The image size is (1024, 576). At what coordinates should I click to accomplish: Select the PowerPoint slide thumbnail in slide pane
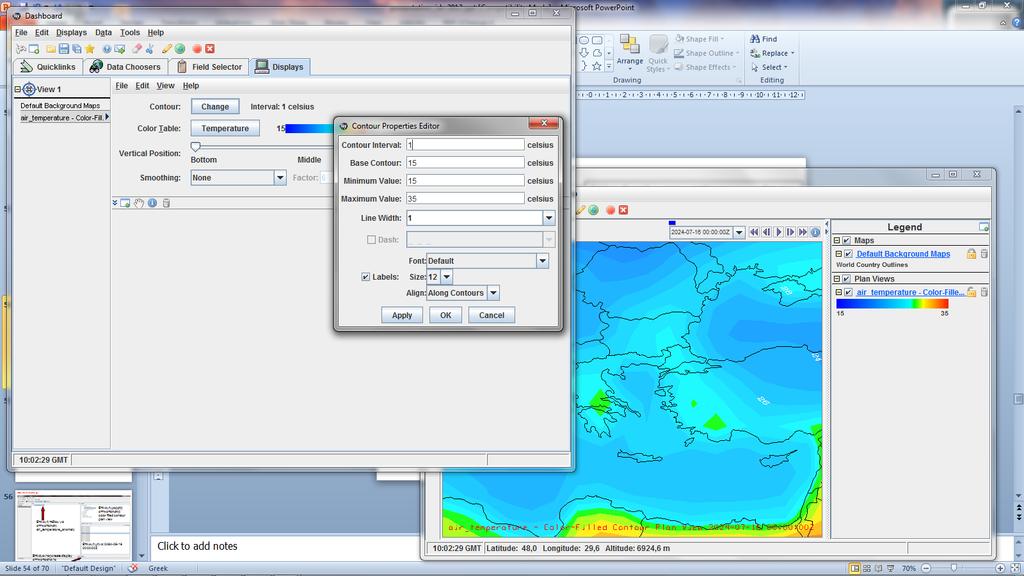(73, 524)
